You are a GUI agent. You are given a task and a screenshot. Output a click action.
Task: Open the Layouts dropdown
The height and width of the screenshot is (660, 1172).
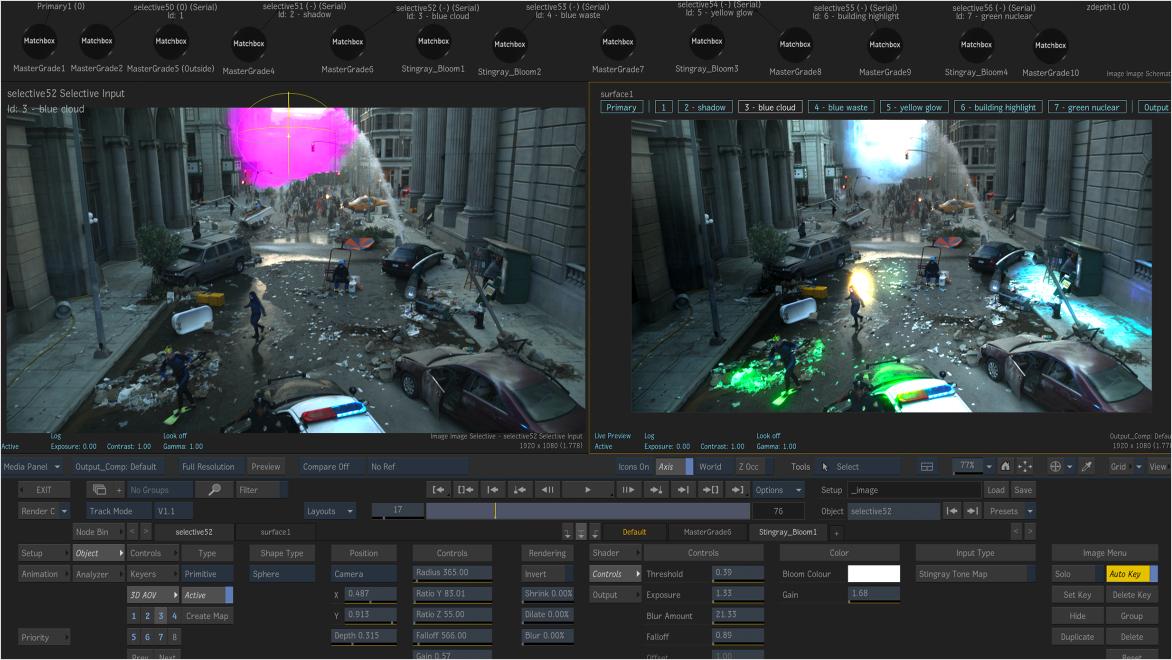(330, 511)
